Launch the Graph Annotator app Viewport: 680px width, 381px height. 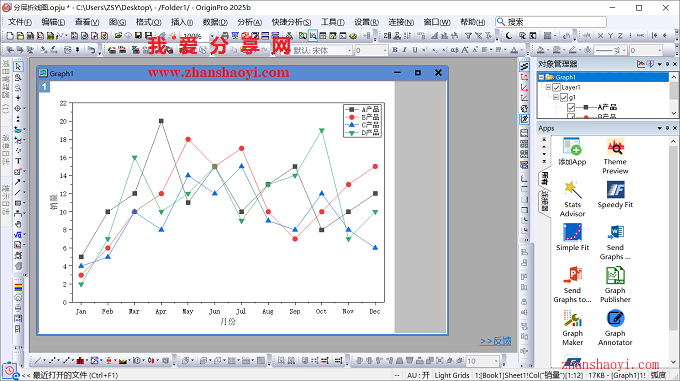(615, 328)
